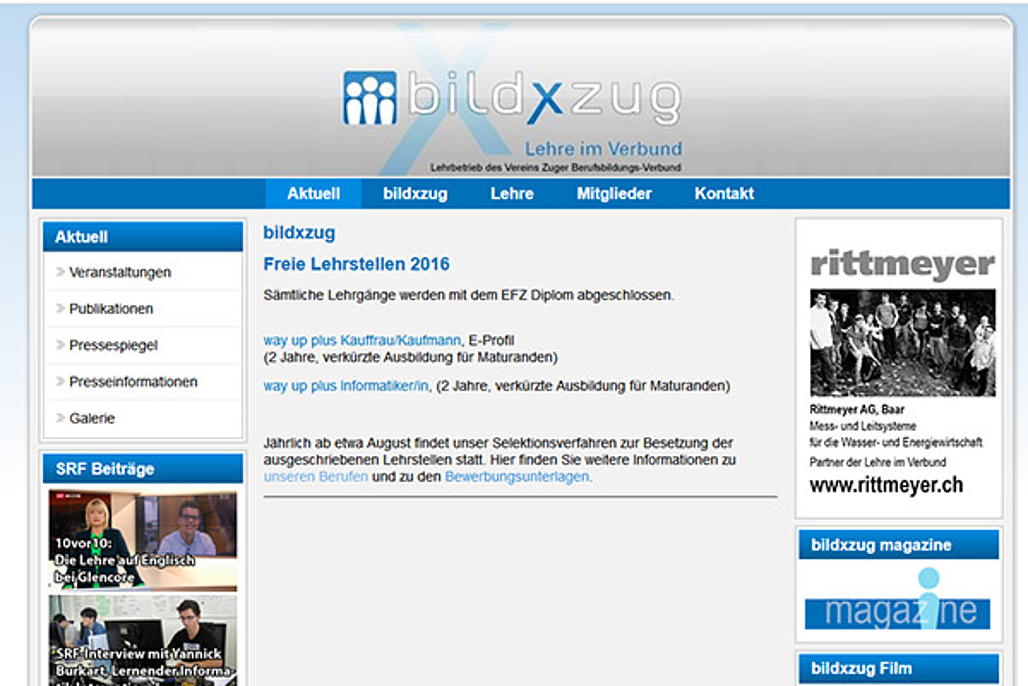Follow the unseren Berufen link
1028x686 pixels.
pyautogui.click(x=315, y=477)
